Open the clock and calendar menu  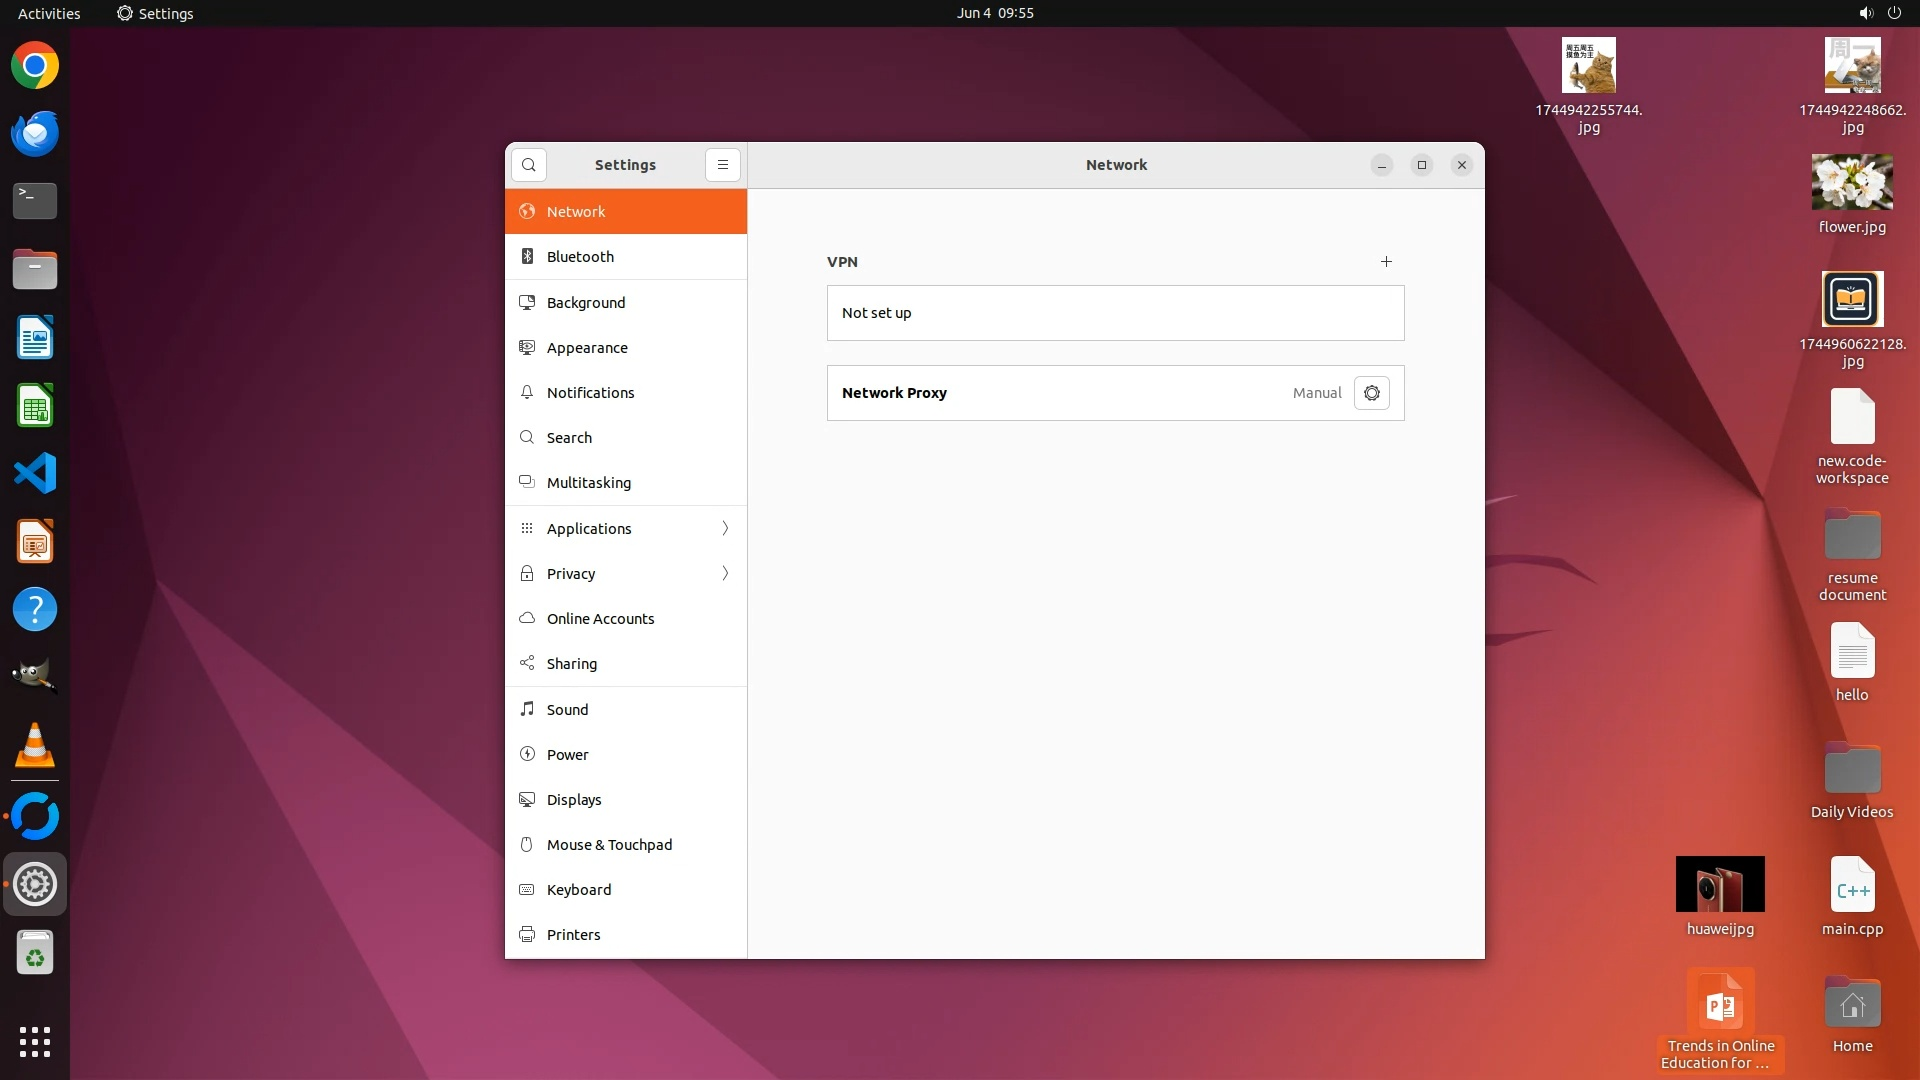[994, 13]
